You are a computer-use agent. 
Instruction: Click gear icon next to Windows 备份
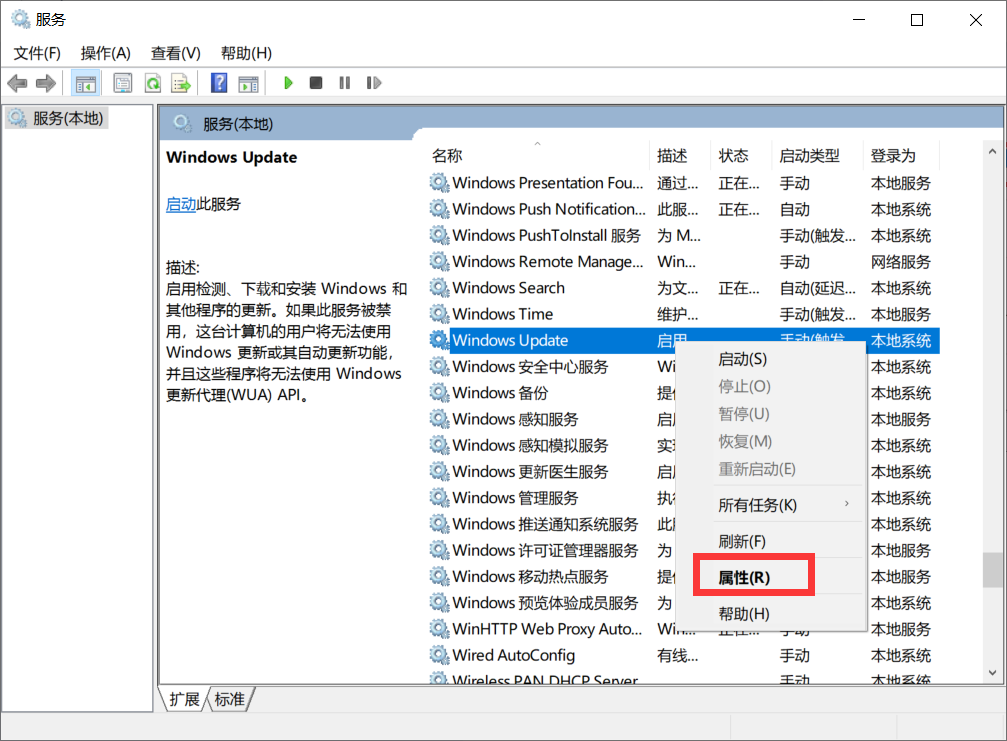[439, 393]
